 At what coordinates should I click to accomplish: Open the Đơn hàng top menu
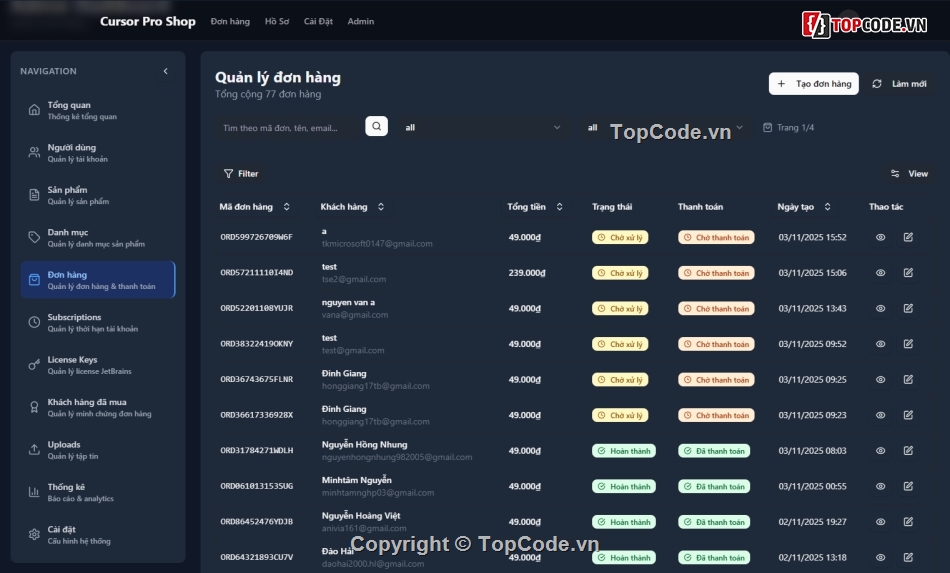(x=230, y=21)
